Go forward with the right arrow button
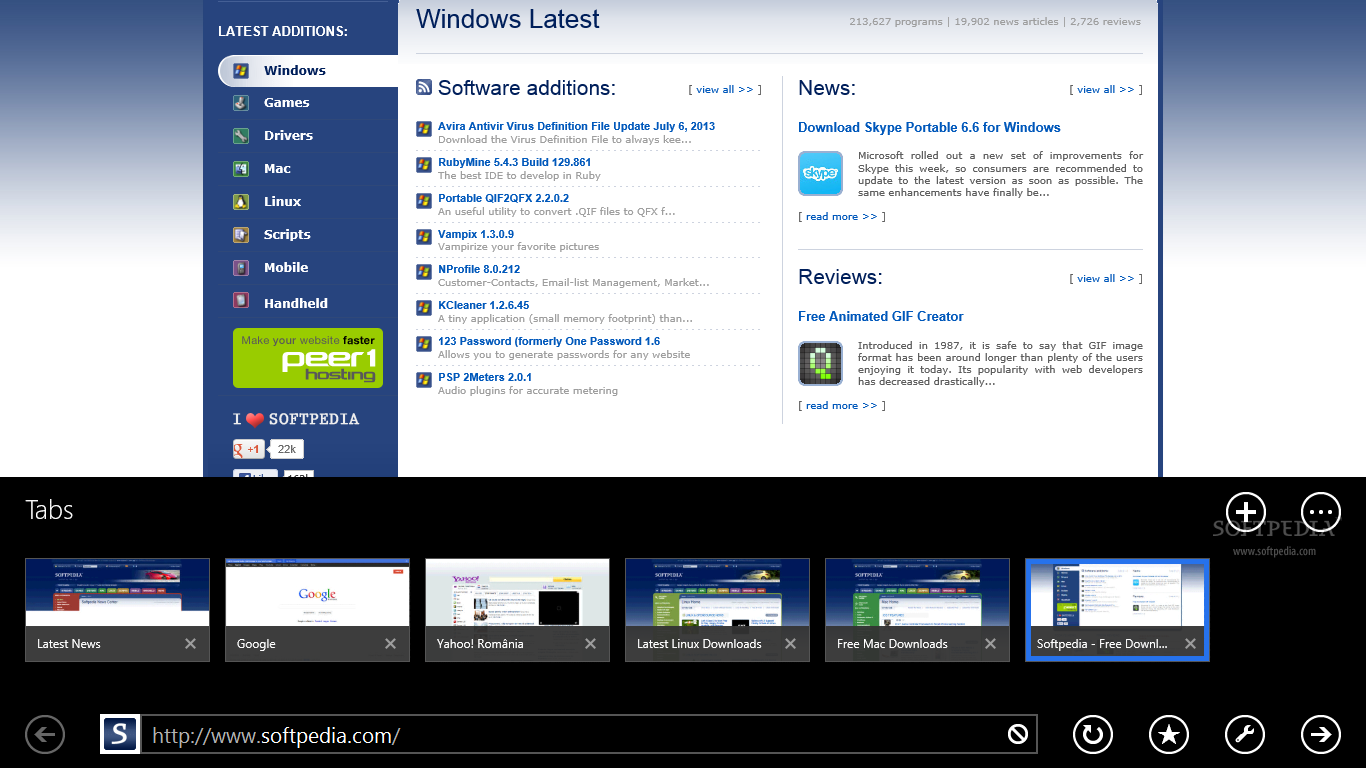This screenshot has width=1366, height=768. (1320, 735)
